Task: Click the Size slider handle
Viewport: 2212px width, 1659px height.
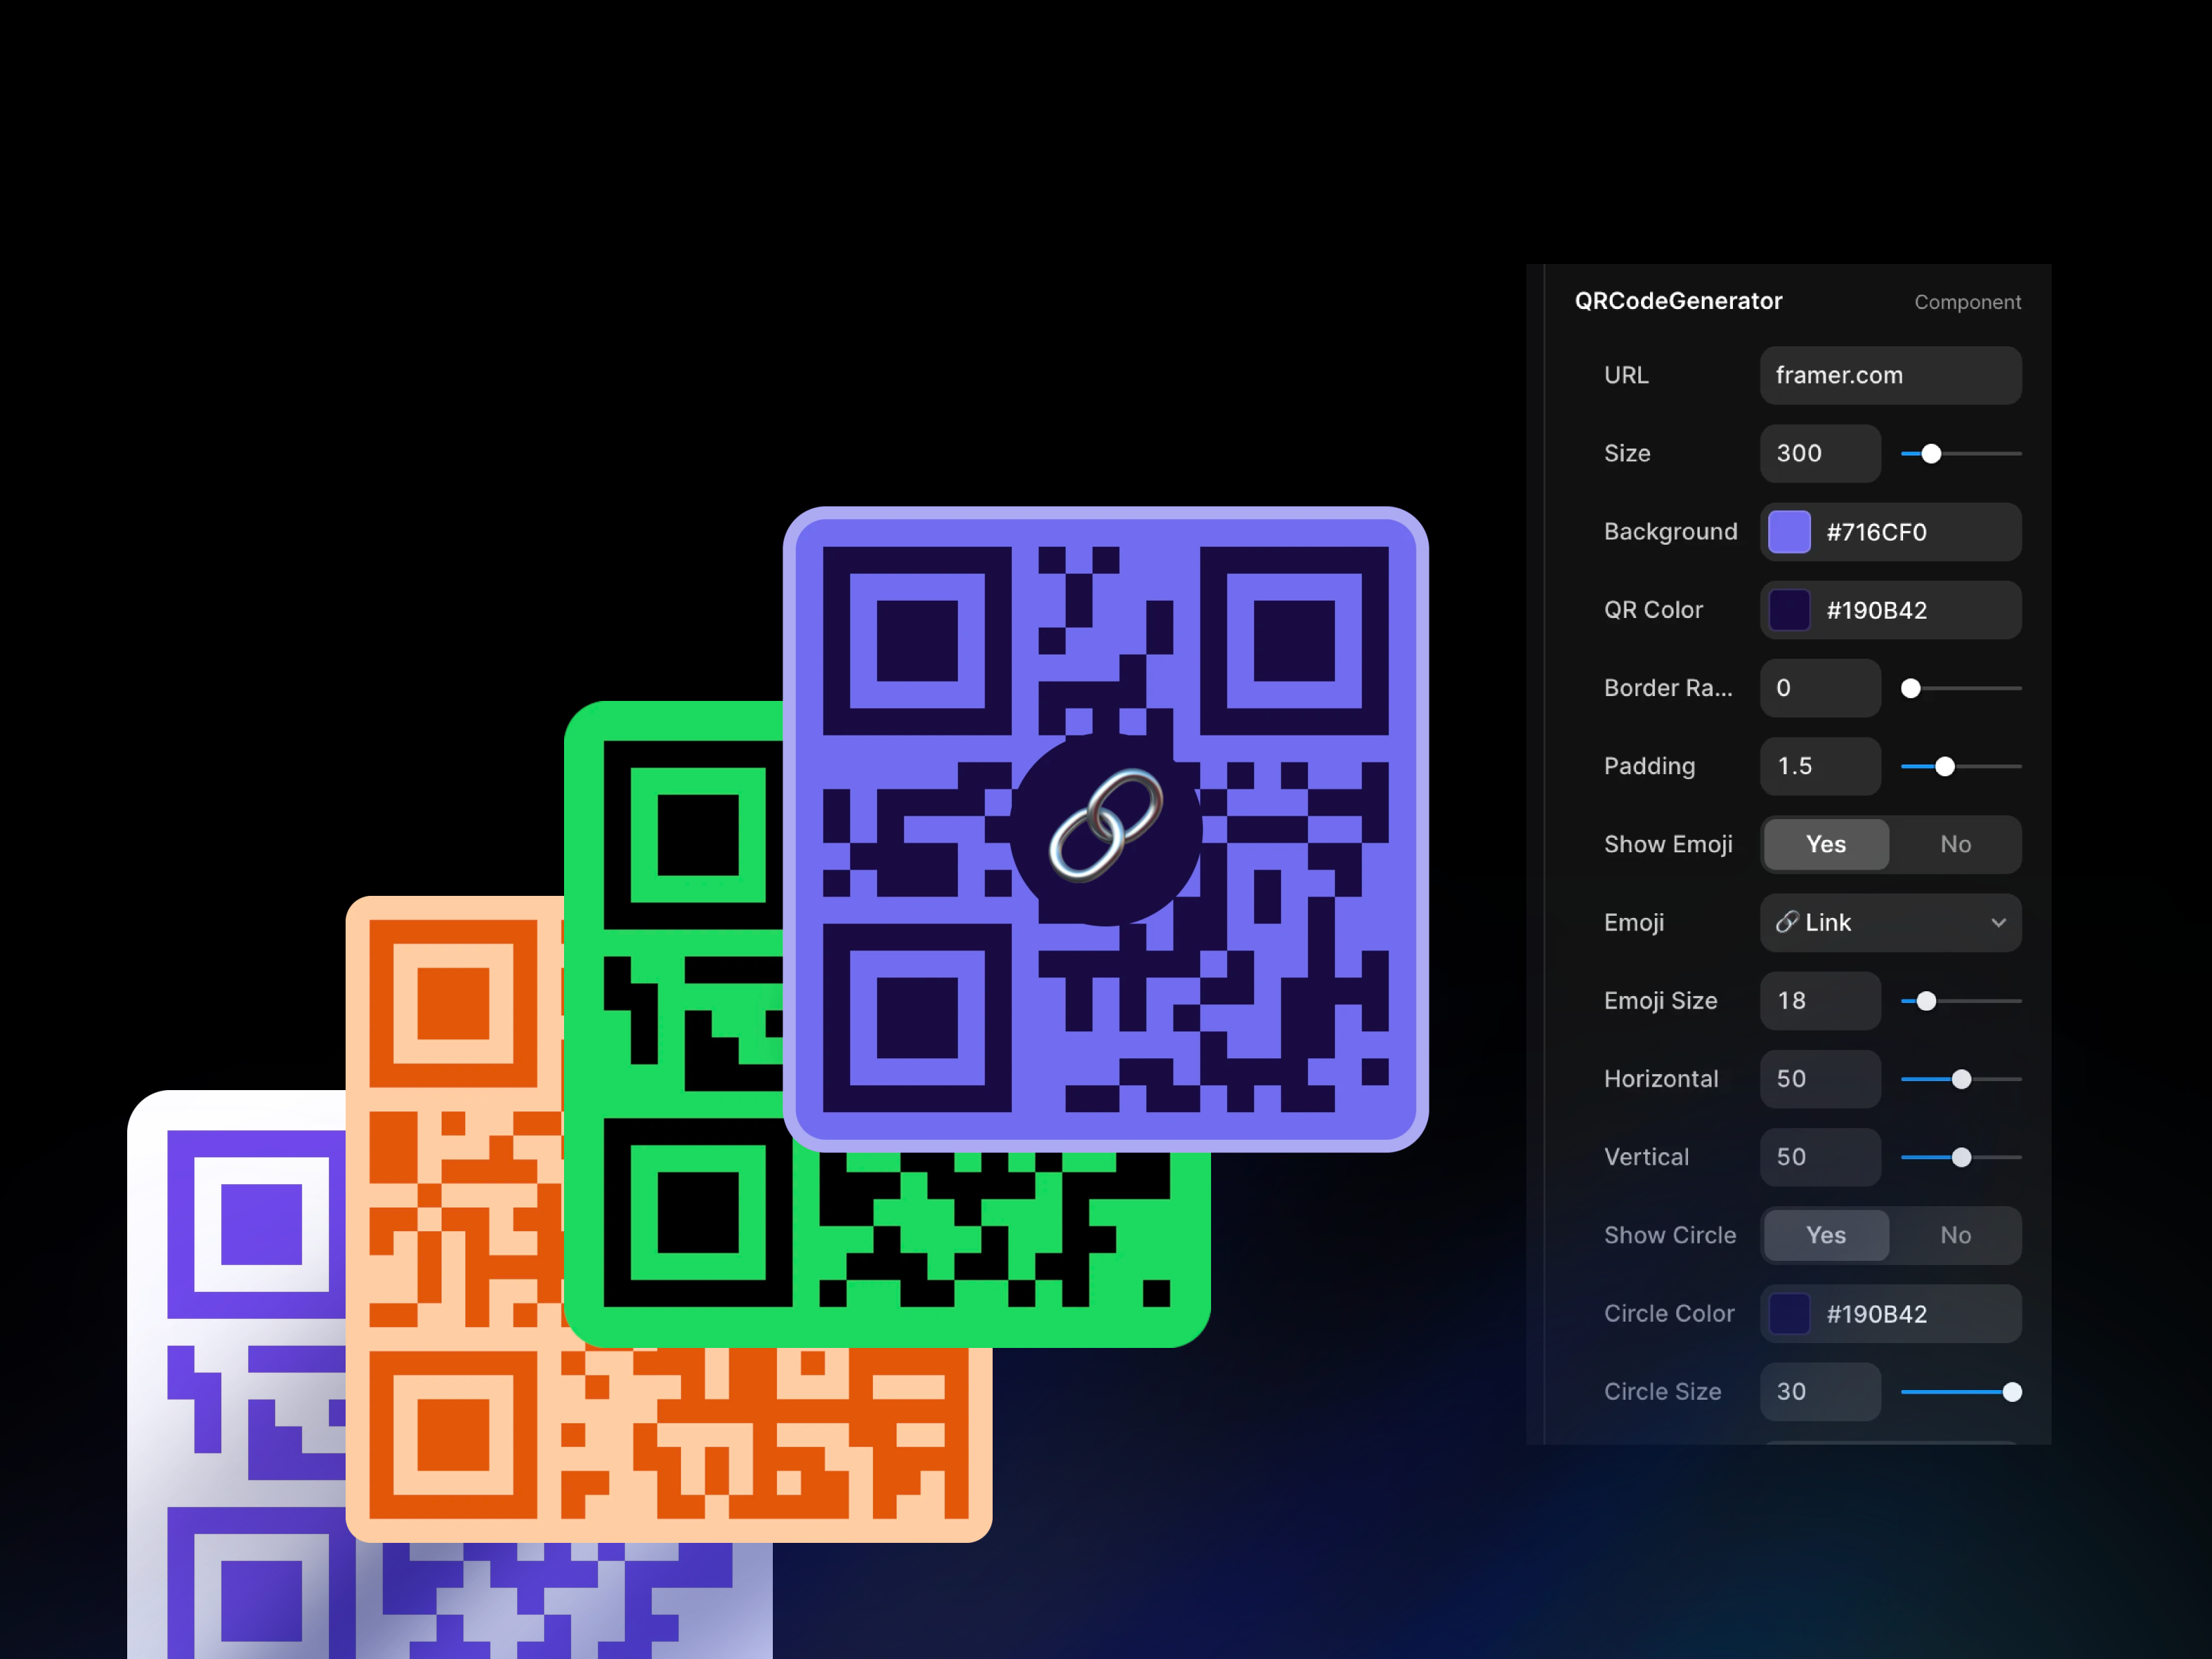Action: click(x=1931, y=454)
